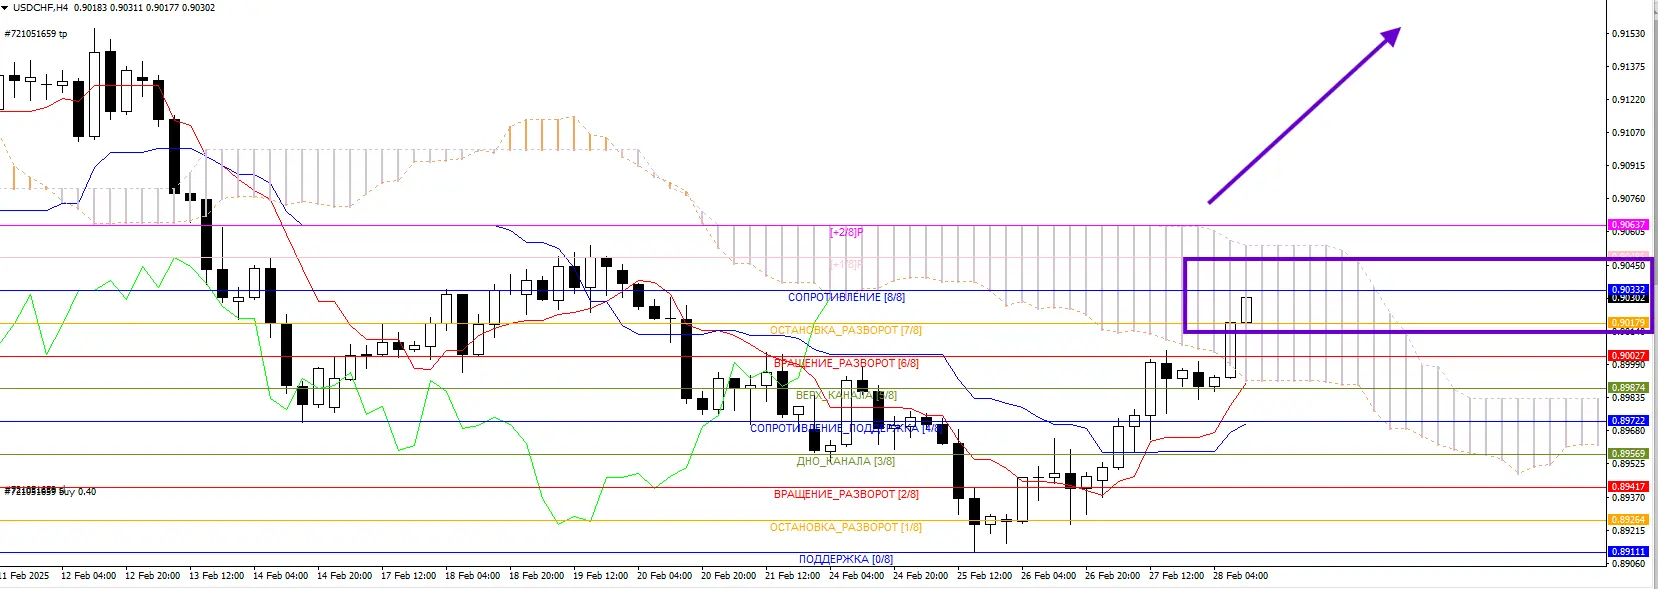This screenshot has height=589, width=1658.
Task: Click the 24 Feb 04:00 time label
Action: [856, 576]
